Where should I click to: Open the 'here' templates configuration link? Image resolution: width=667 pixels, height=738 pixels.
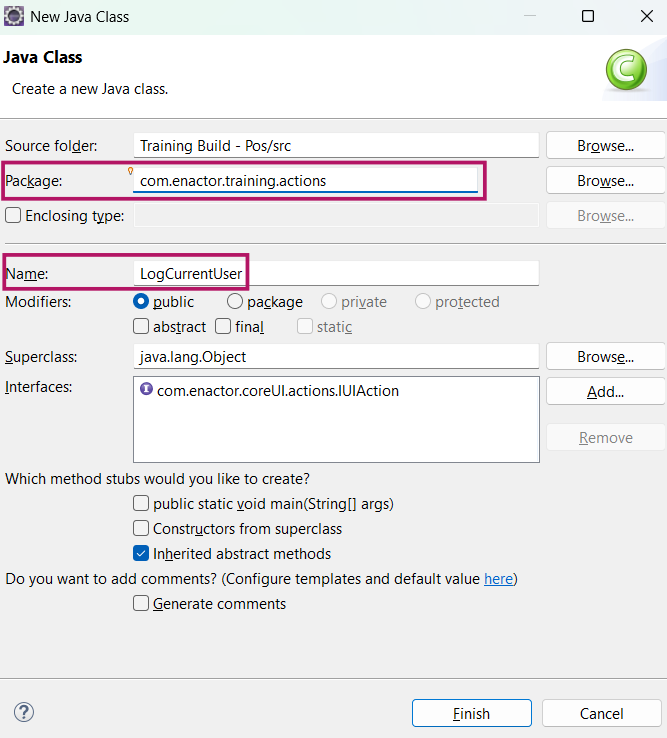coord(498,578)
